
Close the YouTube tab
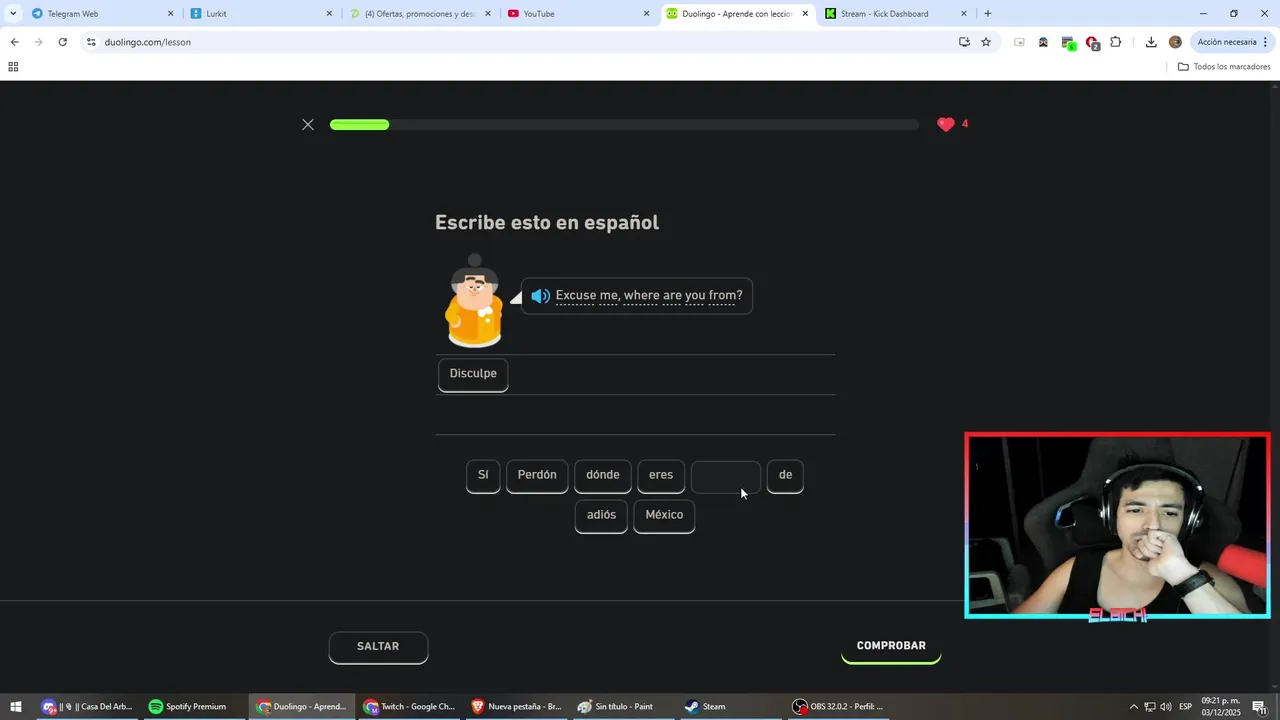coord(646,14)
